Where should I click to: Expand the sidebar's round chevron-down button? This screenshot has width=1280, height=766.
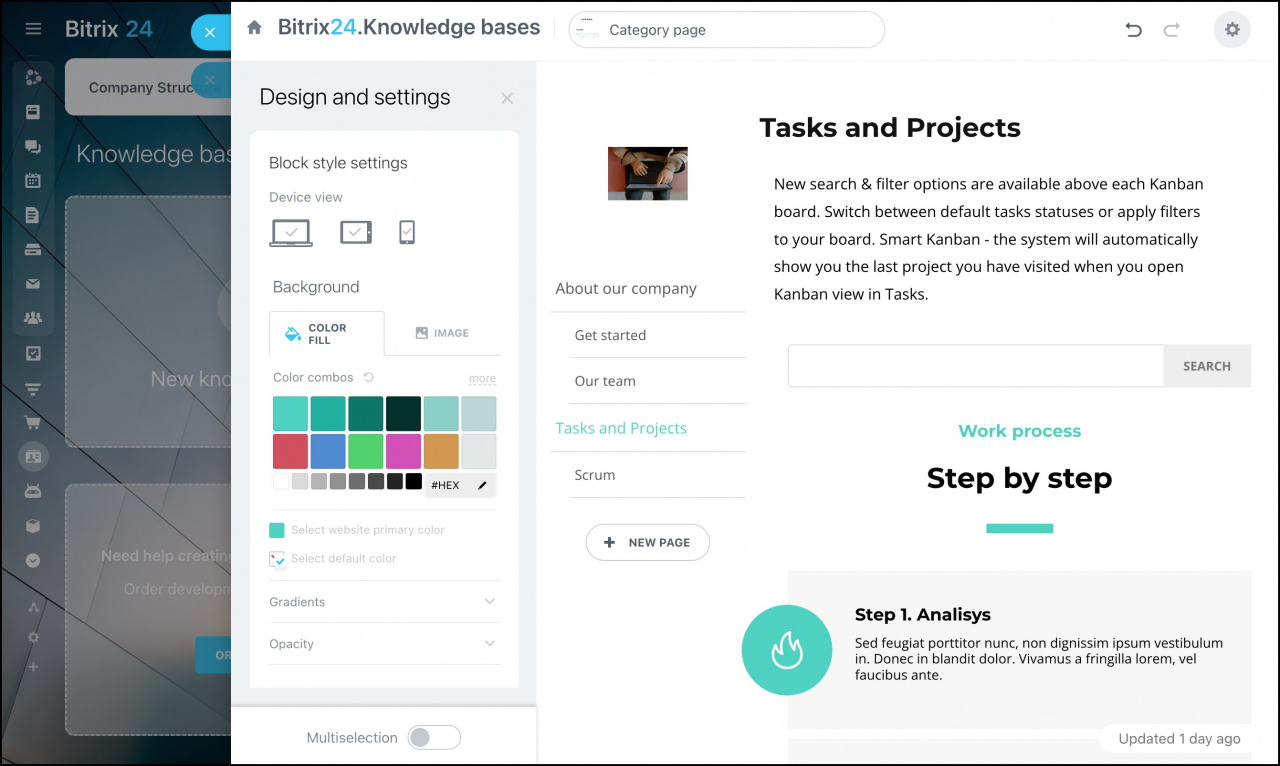pos(33,561)
